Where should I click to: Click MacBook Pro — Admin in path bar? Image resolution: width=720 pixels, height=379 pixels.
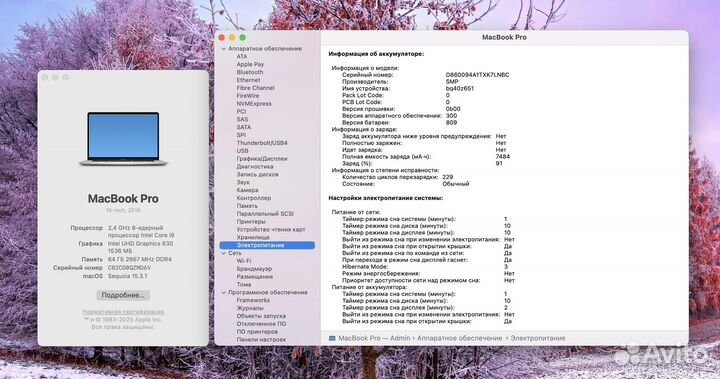(374, 338)
